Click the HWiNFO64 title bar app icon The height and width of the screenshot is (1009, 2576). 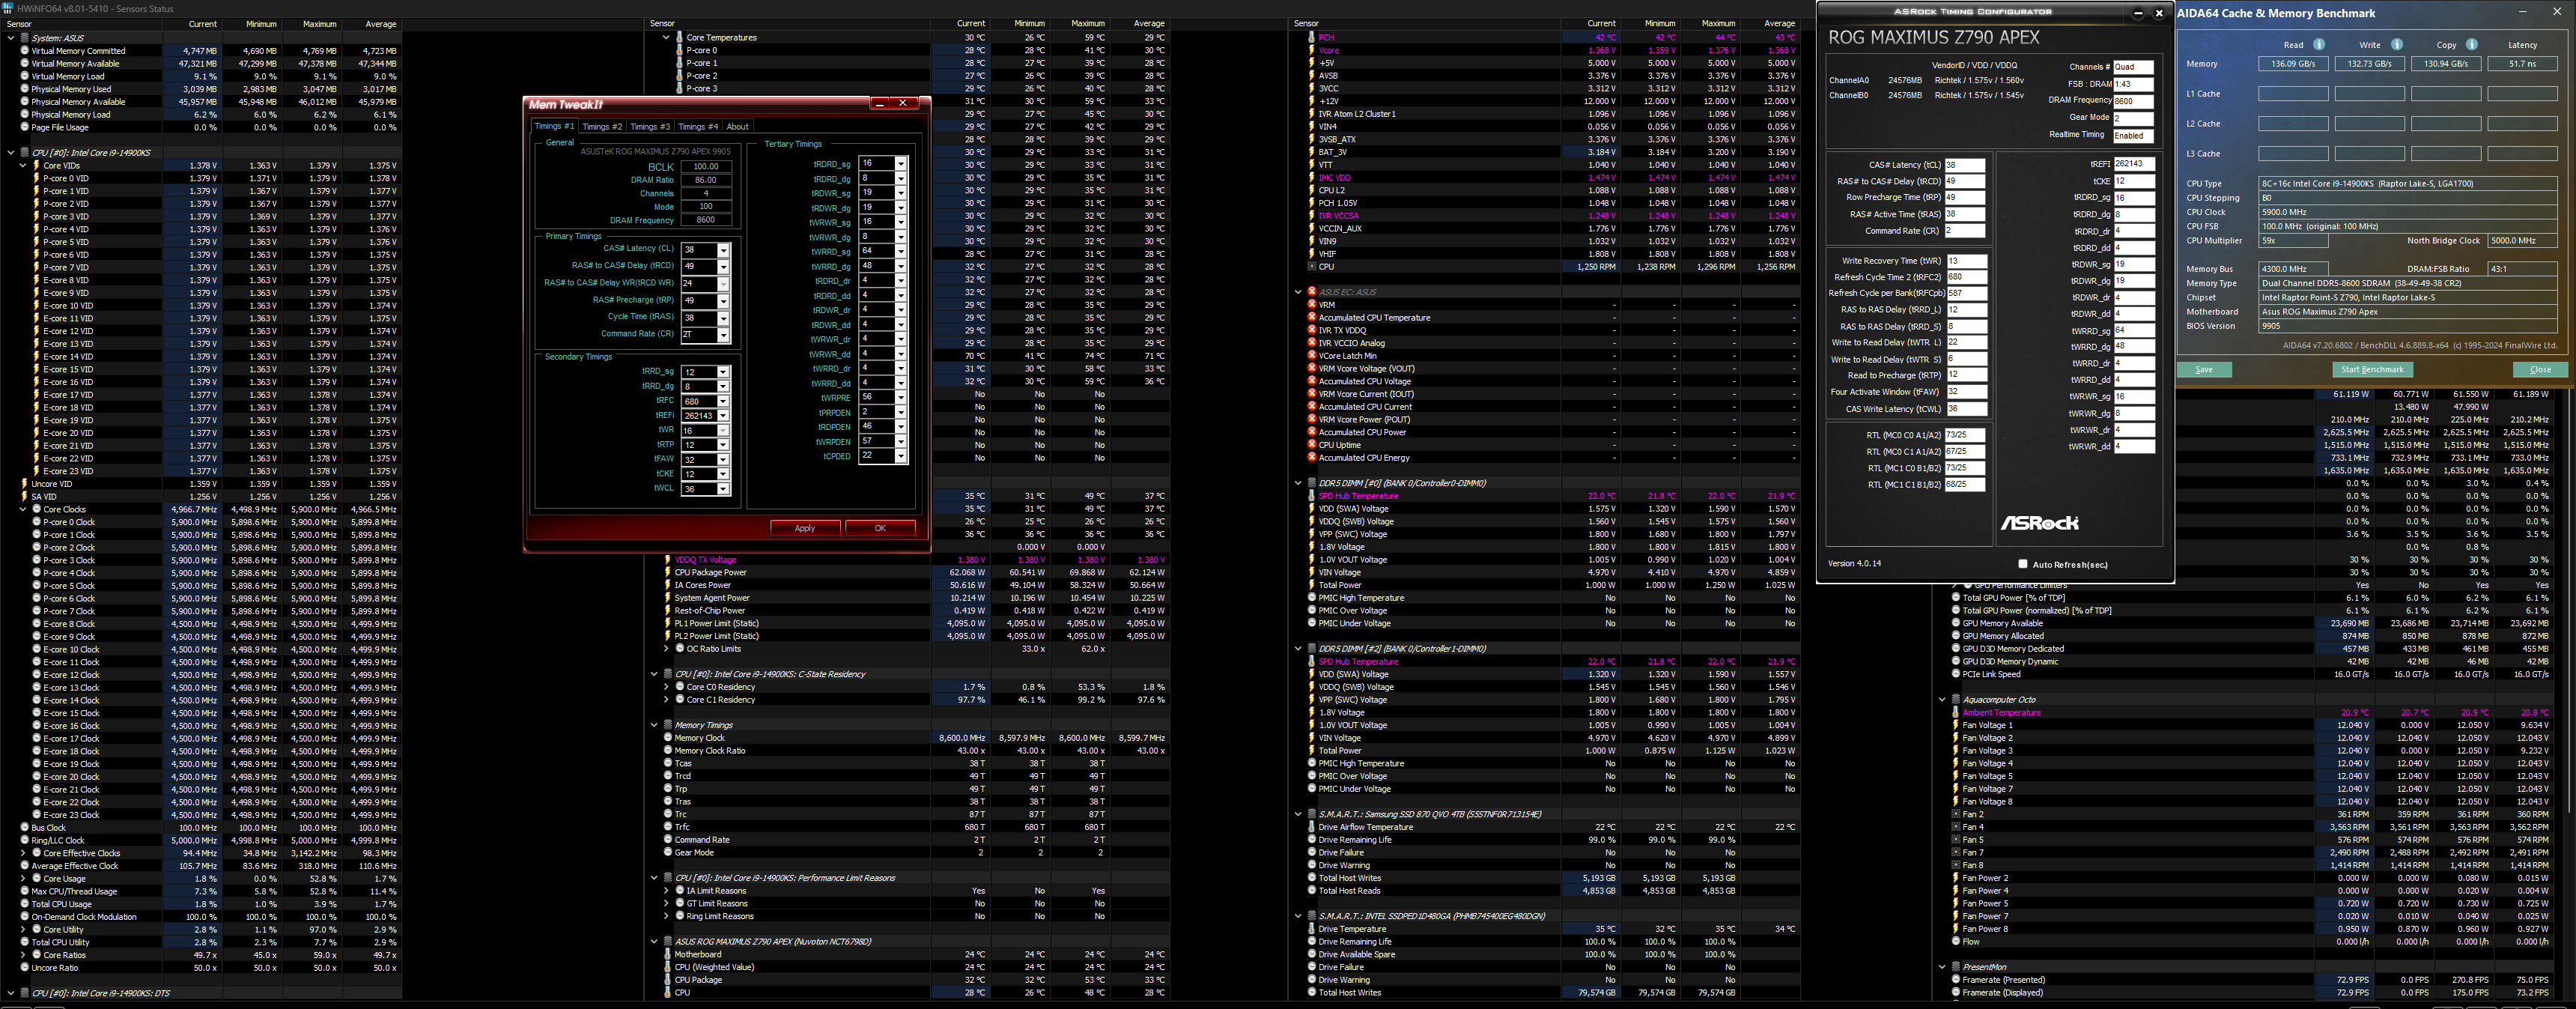(8, 8)
